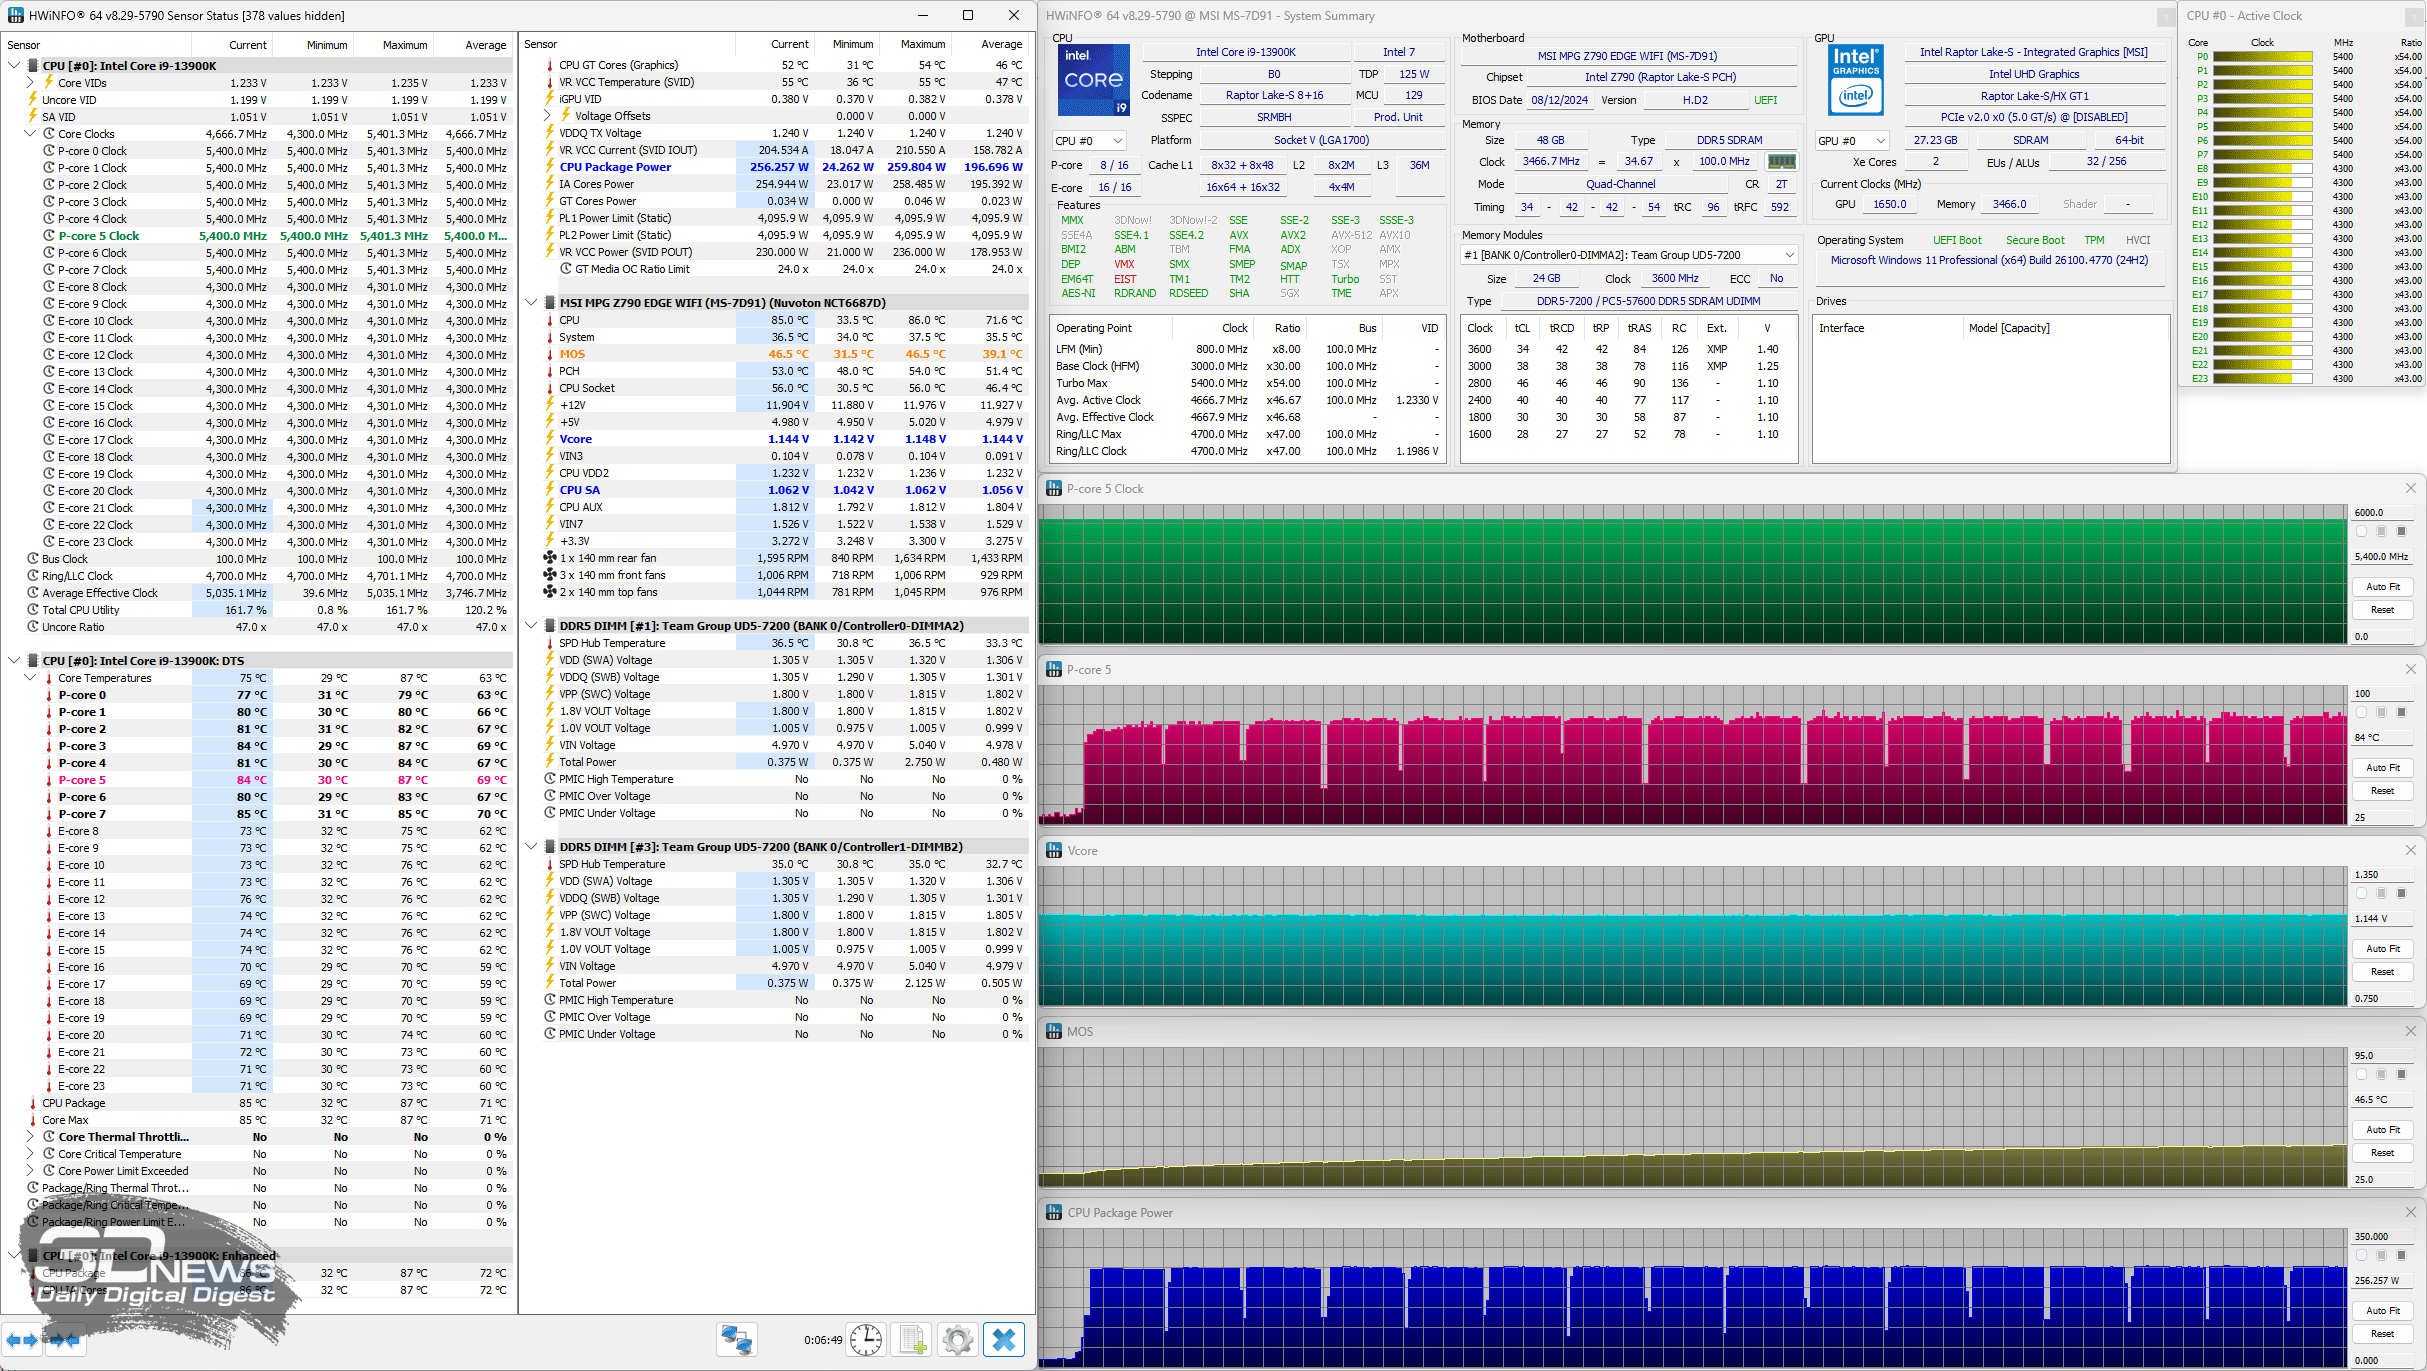This screenshot has width=2427, height=1371.
Task: Expand the Core VIDs row
Action: coord(30,83)
